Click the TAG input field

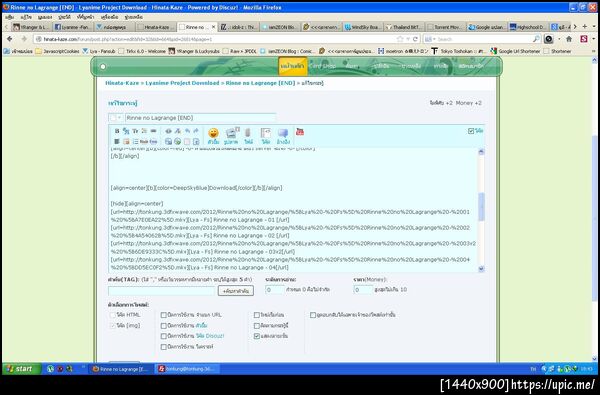pyautogui.click(x=161, y=291)
